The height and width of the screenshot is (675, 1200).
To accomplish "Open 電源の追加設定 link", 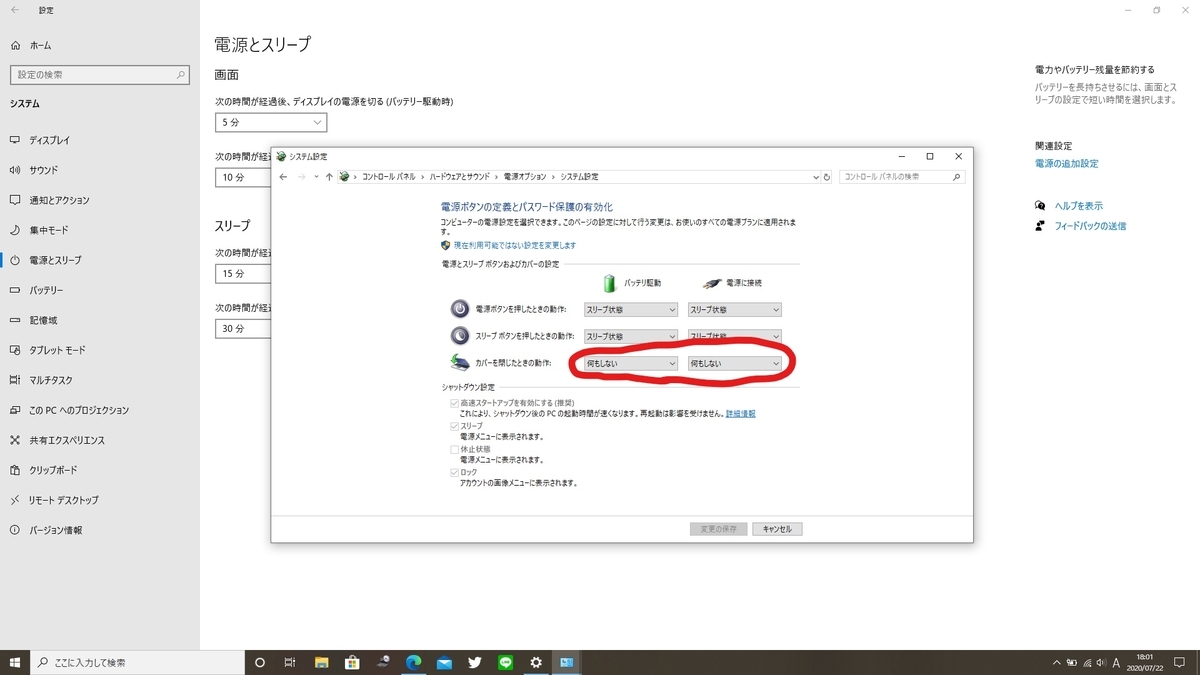I will pos(1067,163).
